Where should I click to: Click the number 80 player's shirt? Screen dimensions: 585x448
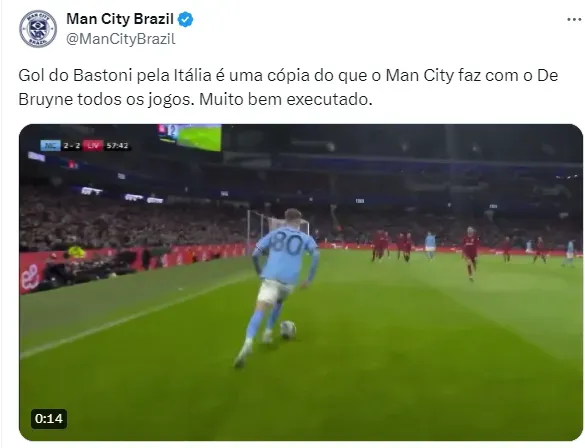pyautogui.click(x=287, y=254)
